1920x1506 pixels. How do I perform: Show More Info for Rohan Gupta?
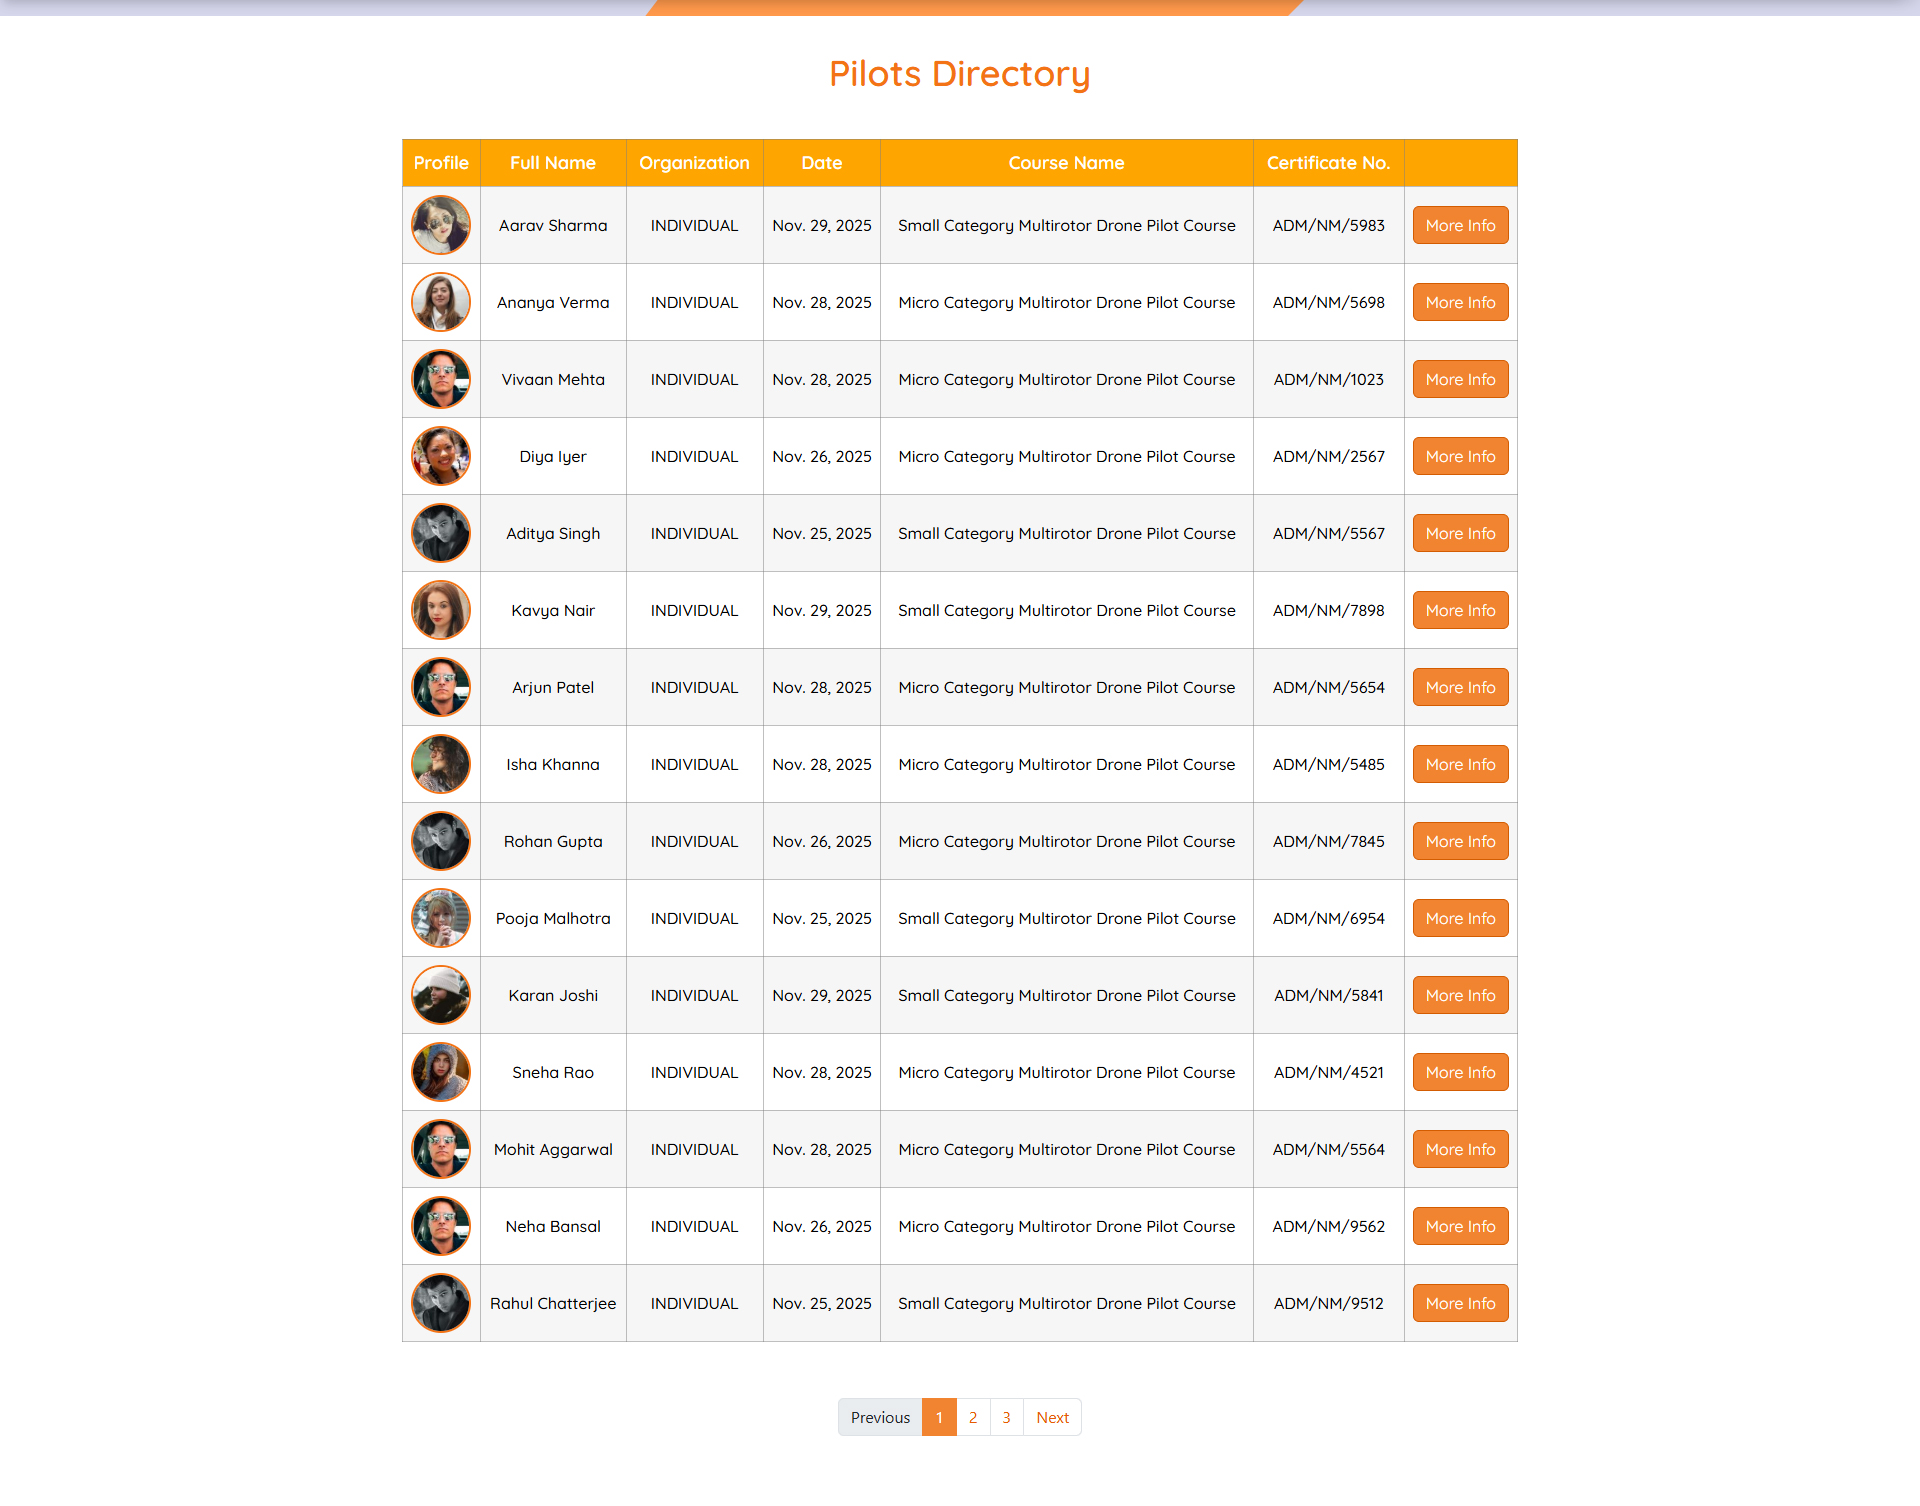tap(1460, 841)
